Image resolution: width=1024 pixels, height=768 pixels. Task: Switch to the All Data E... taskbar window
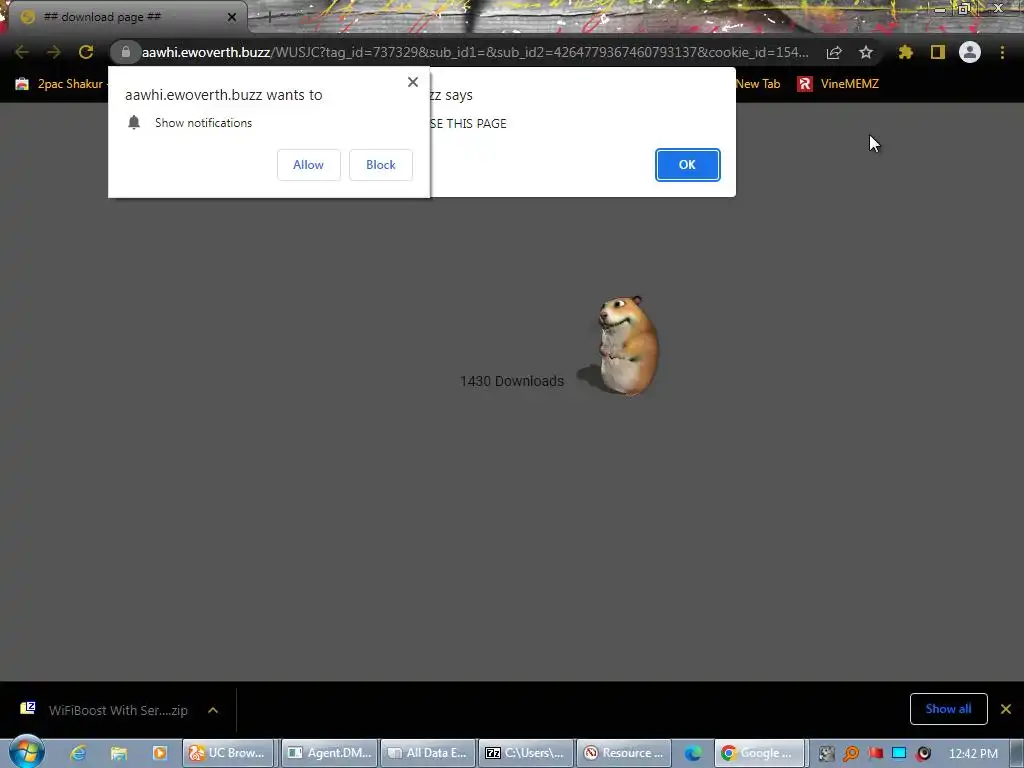pos(427,753)
